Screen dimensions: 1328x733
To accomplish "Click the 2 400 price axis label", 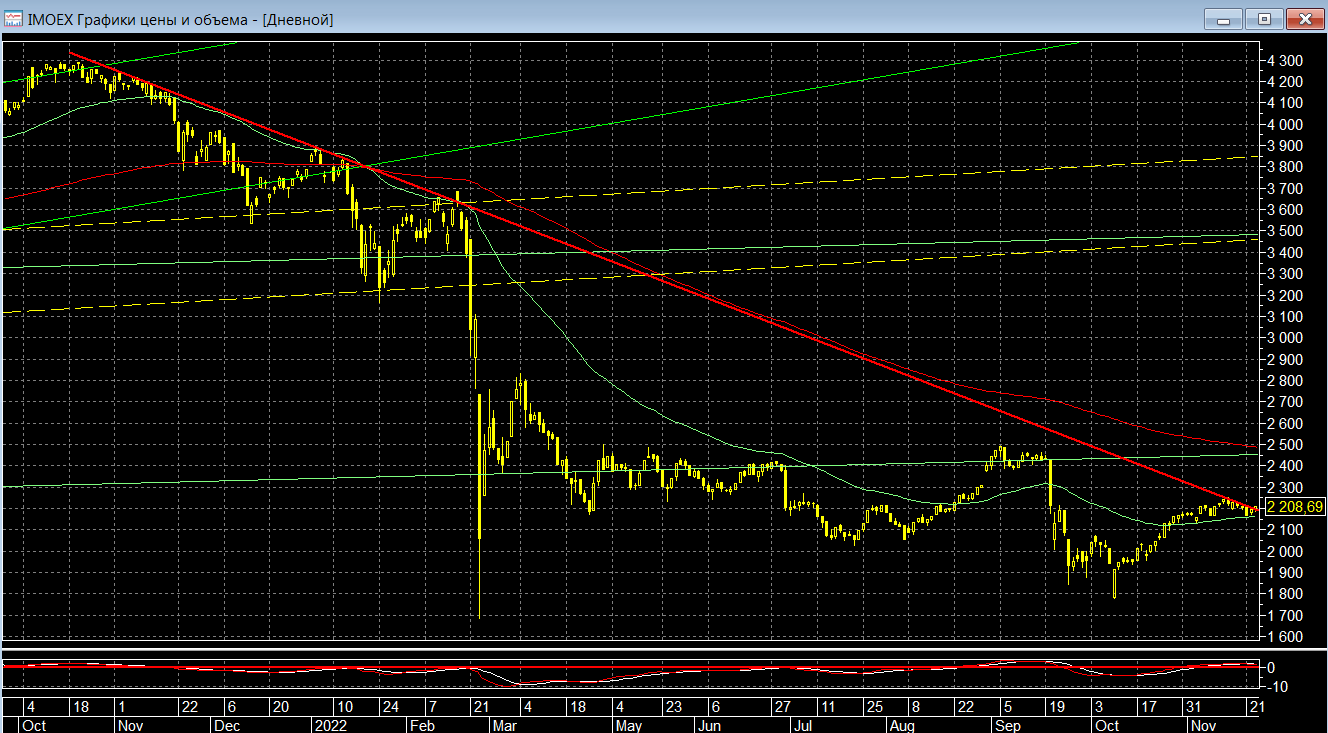I will point(1284,466).
